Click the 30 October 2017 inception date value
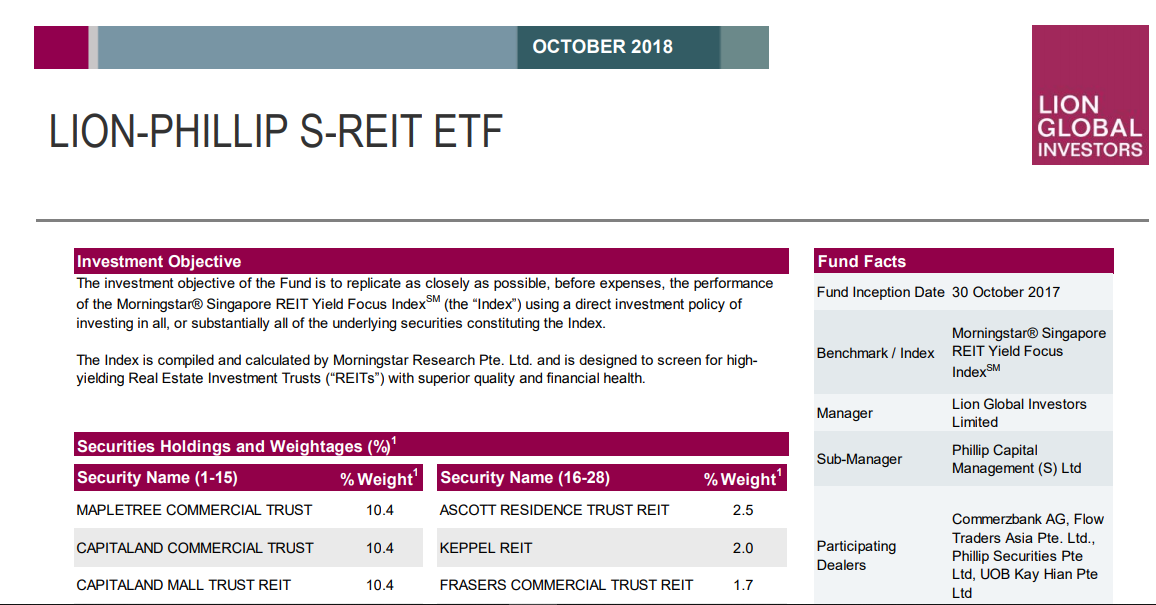 pos(1006,292)
